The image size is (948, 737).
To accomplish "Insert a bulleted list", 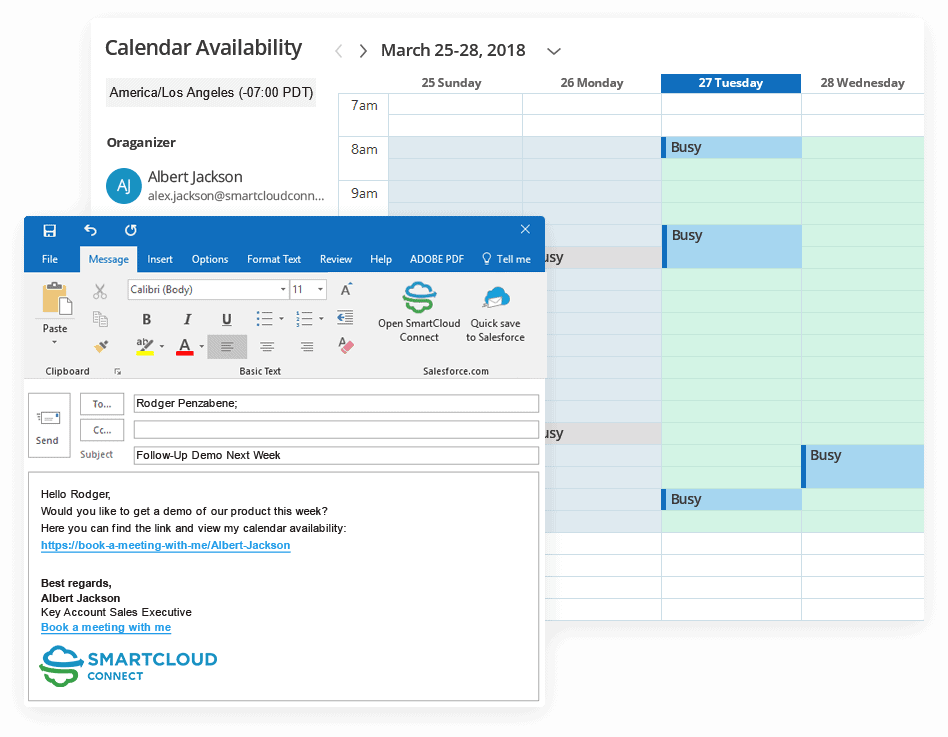I will pos(264,319).
